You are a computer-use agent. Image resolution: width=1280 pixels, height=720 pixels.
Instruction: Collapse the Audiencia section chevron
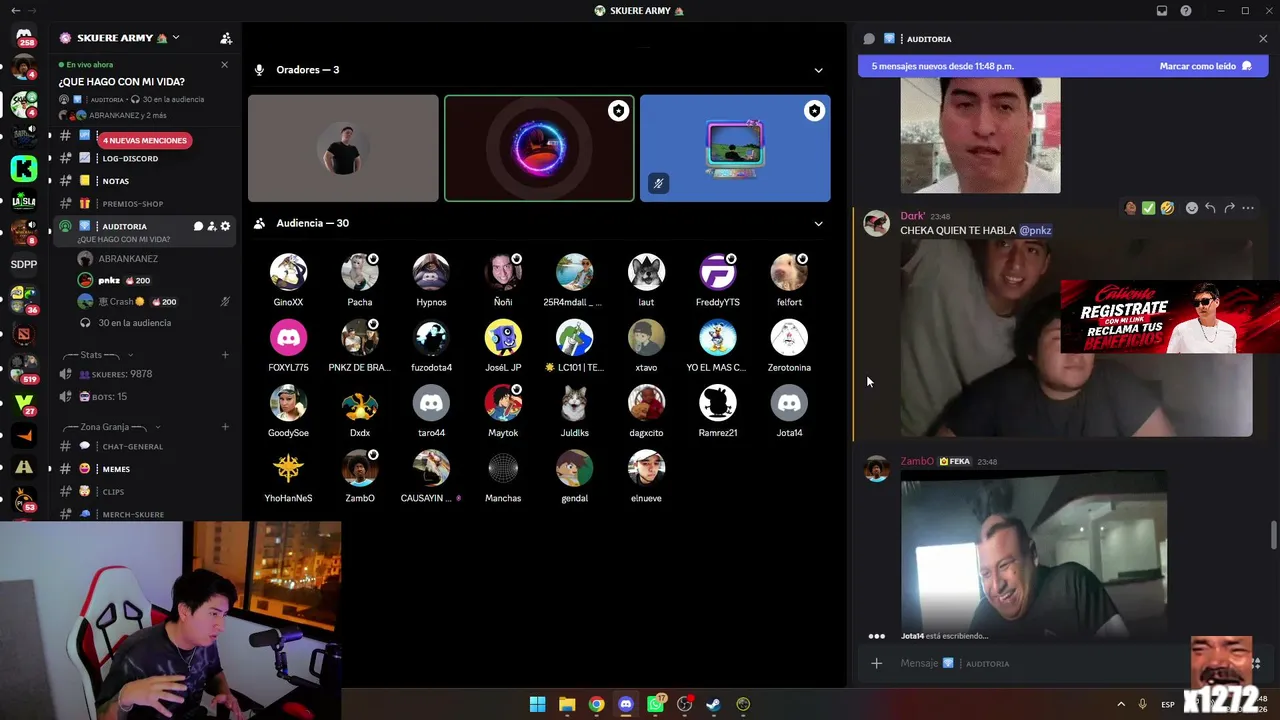point(818,224)
